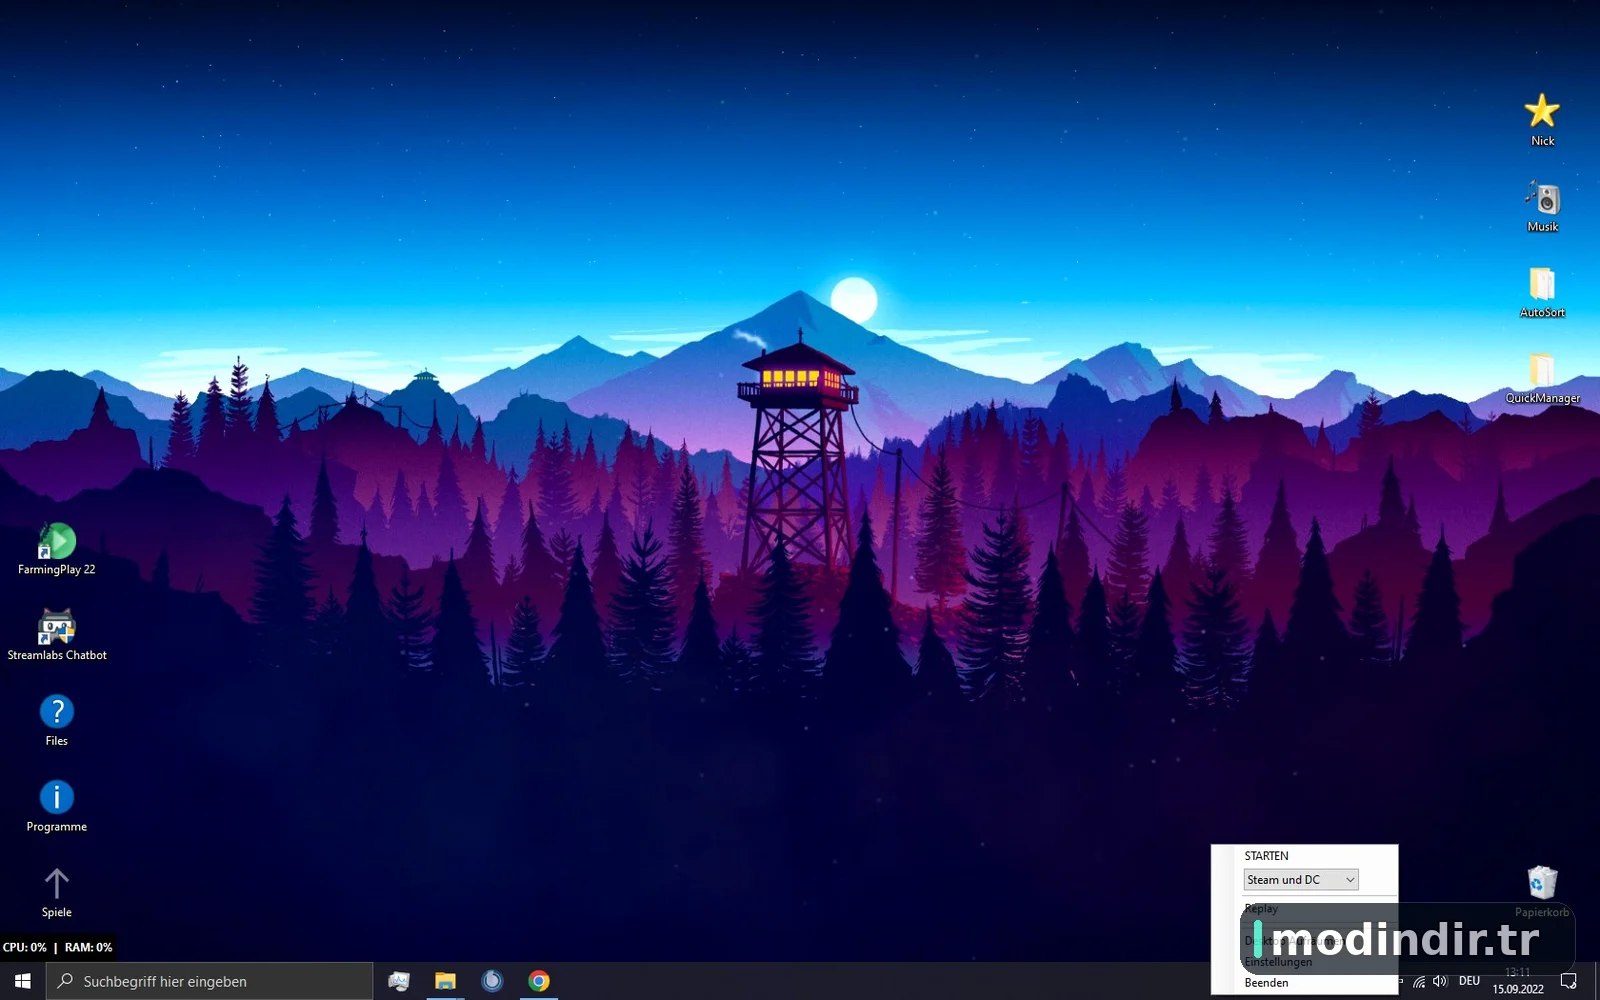Focus the Suchbegriff hier eingeben search box
Viewport: 1600px width, 1000px height.
point(210,981)
